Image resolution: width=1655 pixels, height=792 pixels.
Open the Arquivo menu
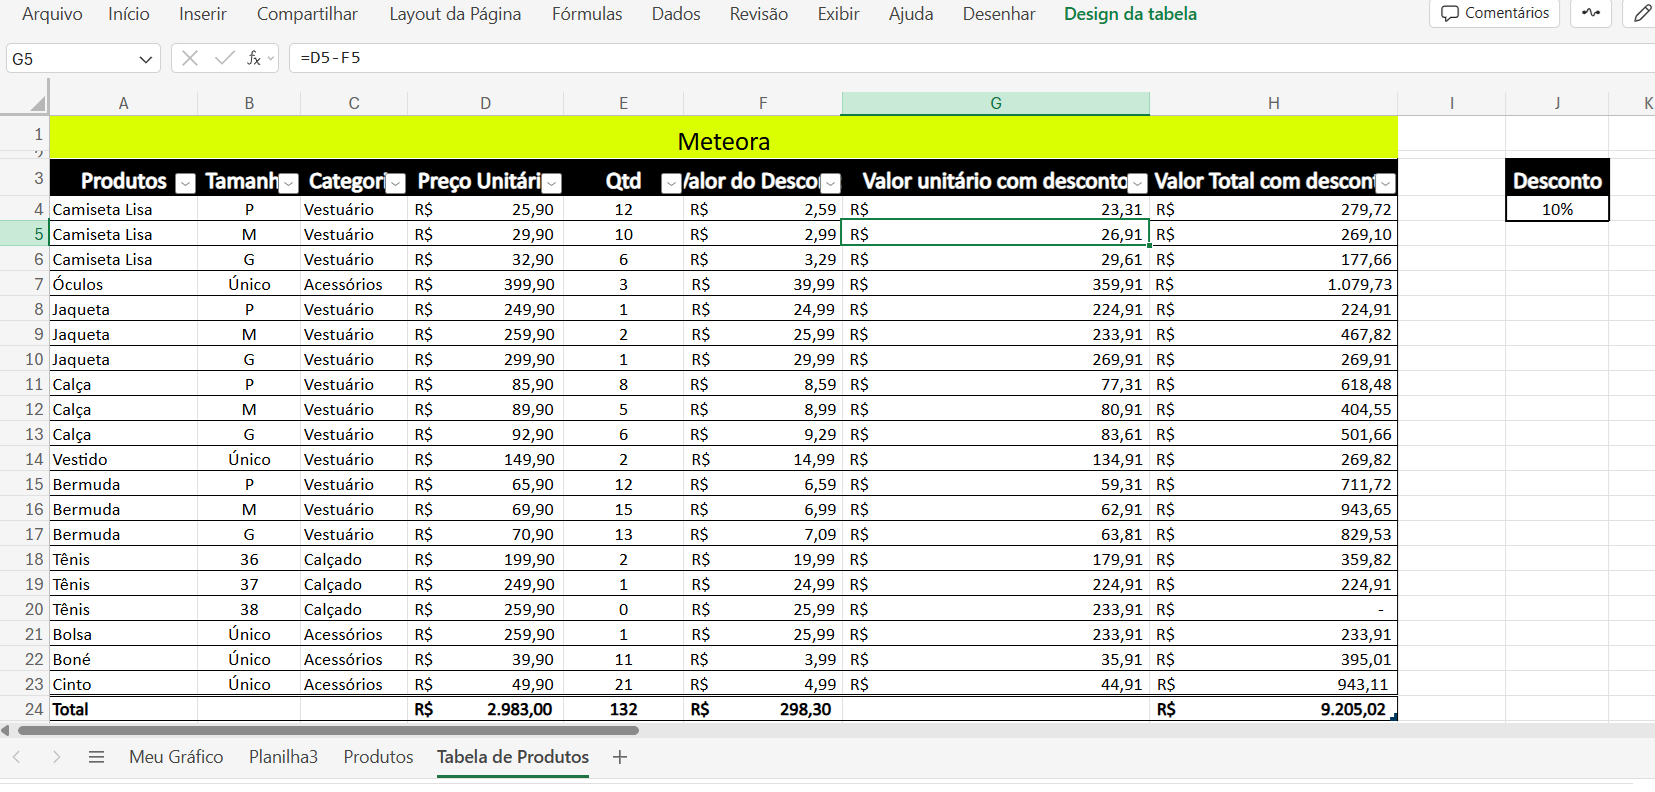coord(52,14)
